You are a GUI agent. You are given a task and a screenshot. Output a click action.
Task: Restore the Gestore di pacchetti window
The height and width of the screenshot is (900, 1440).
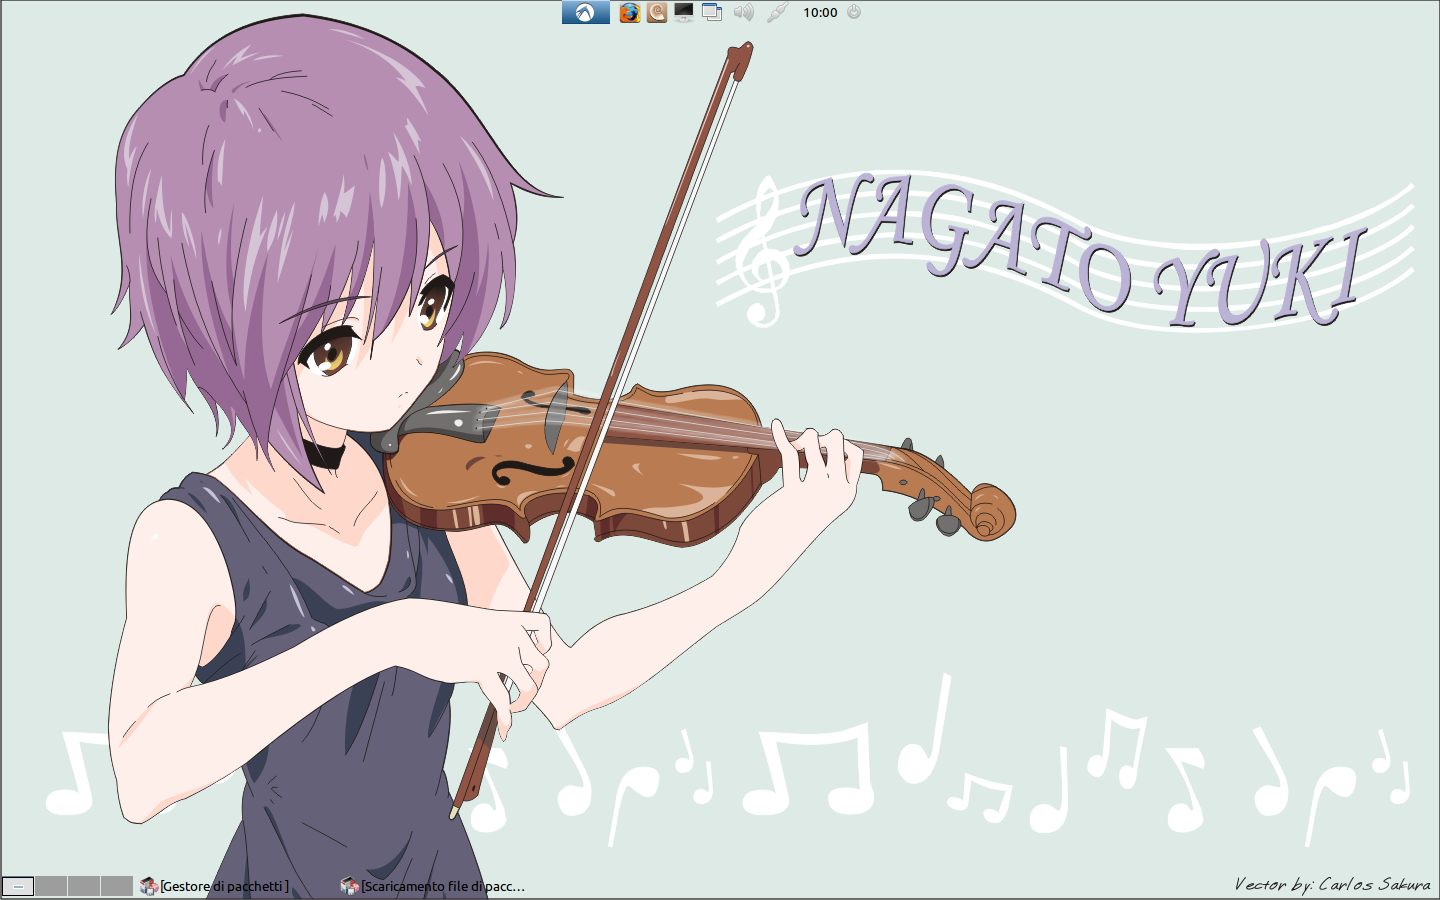tap(215, 886)
